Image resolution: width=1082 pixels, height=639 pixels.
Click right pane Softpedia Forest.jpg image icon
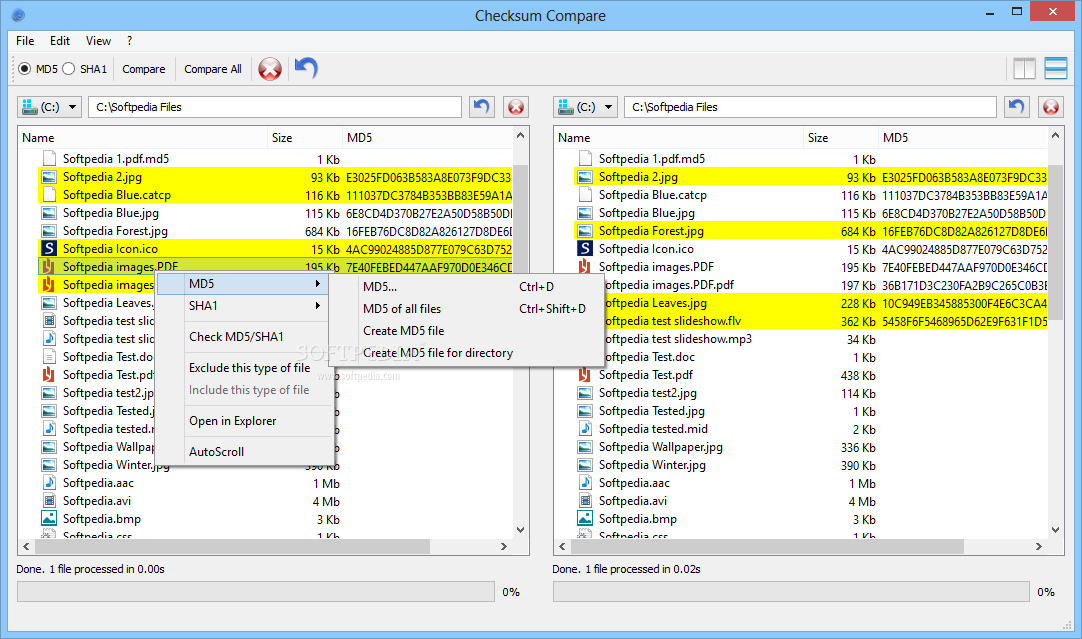pyautogui.click(x=584, y=230)
